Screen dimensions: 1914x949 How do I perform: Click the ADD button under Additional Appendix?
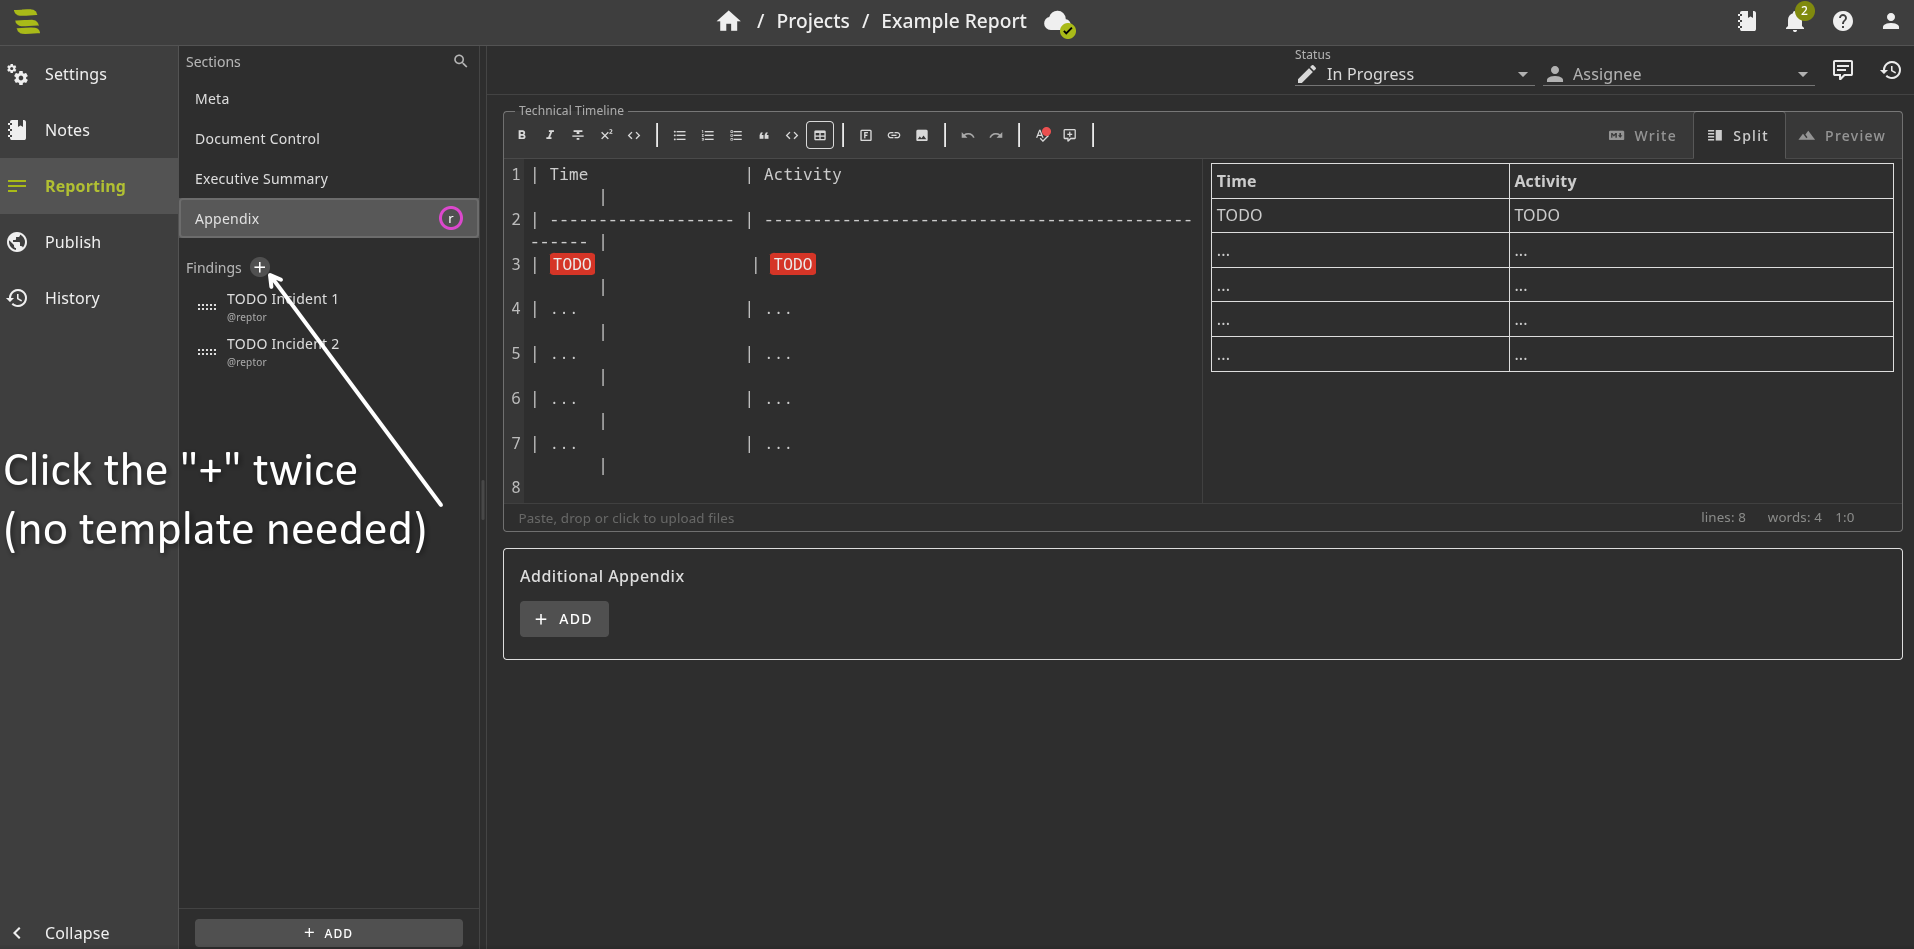(x=564, y=619)
